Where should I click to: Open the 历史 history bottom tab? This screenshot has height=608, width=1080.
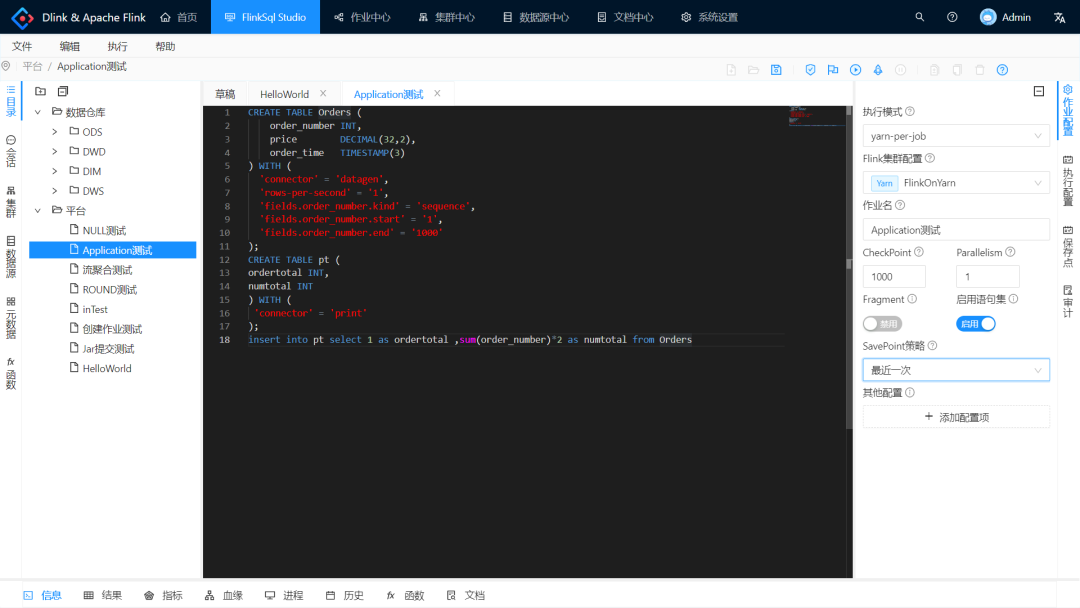point(344,596)
